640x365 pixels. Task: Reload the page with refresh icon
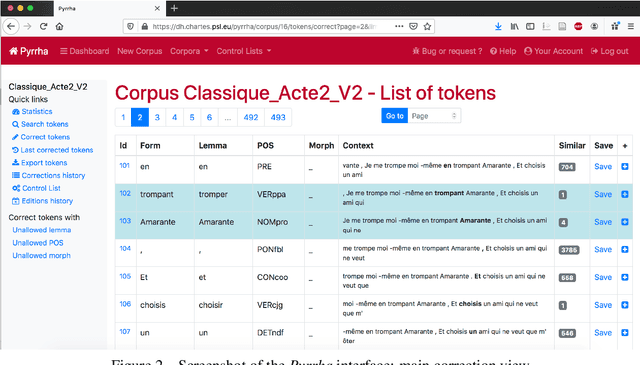pos(43,27)
